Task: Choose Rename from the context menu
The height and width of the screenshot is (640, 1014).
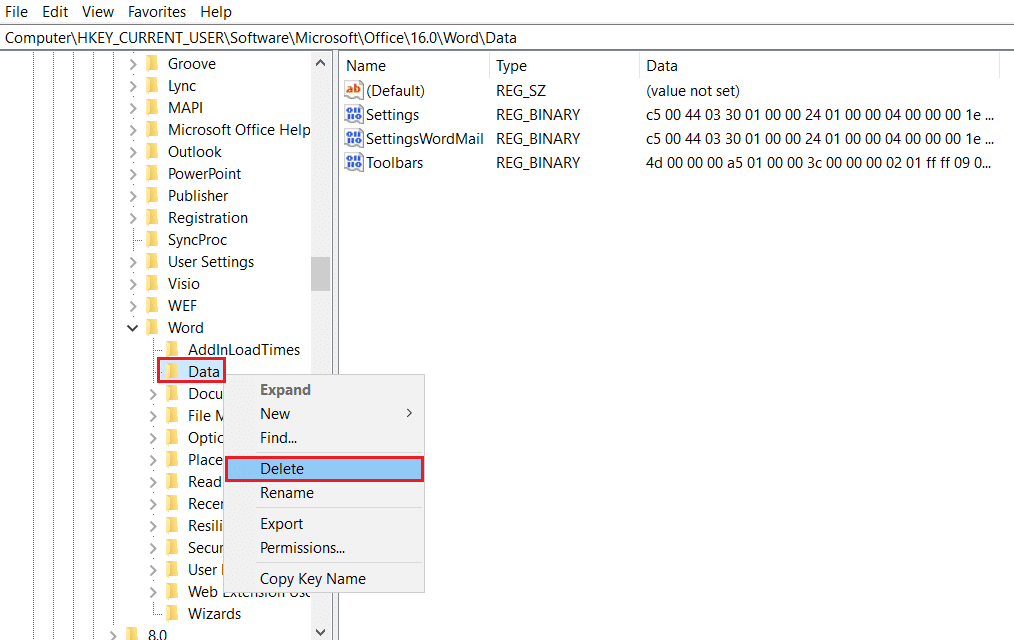Action: [325, 493]
